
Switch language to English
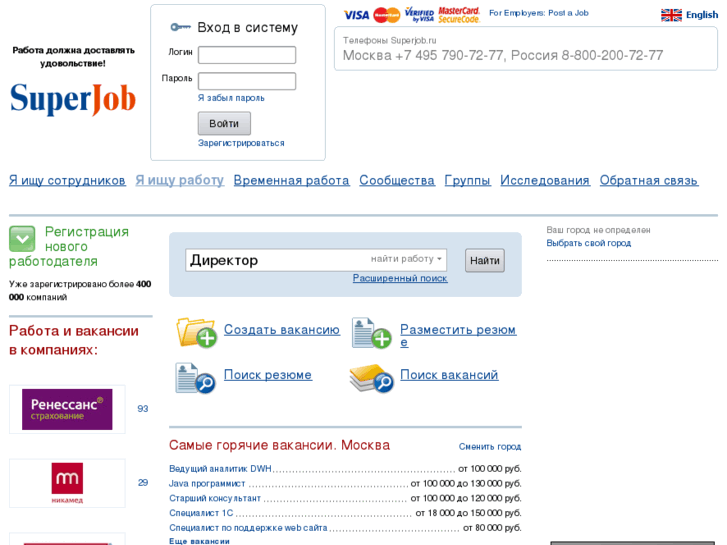[702, 15]
